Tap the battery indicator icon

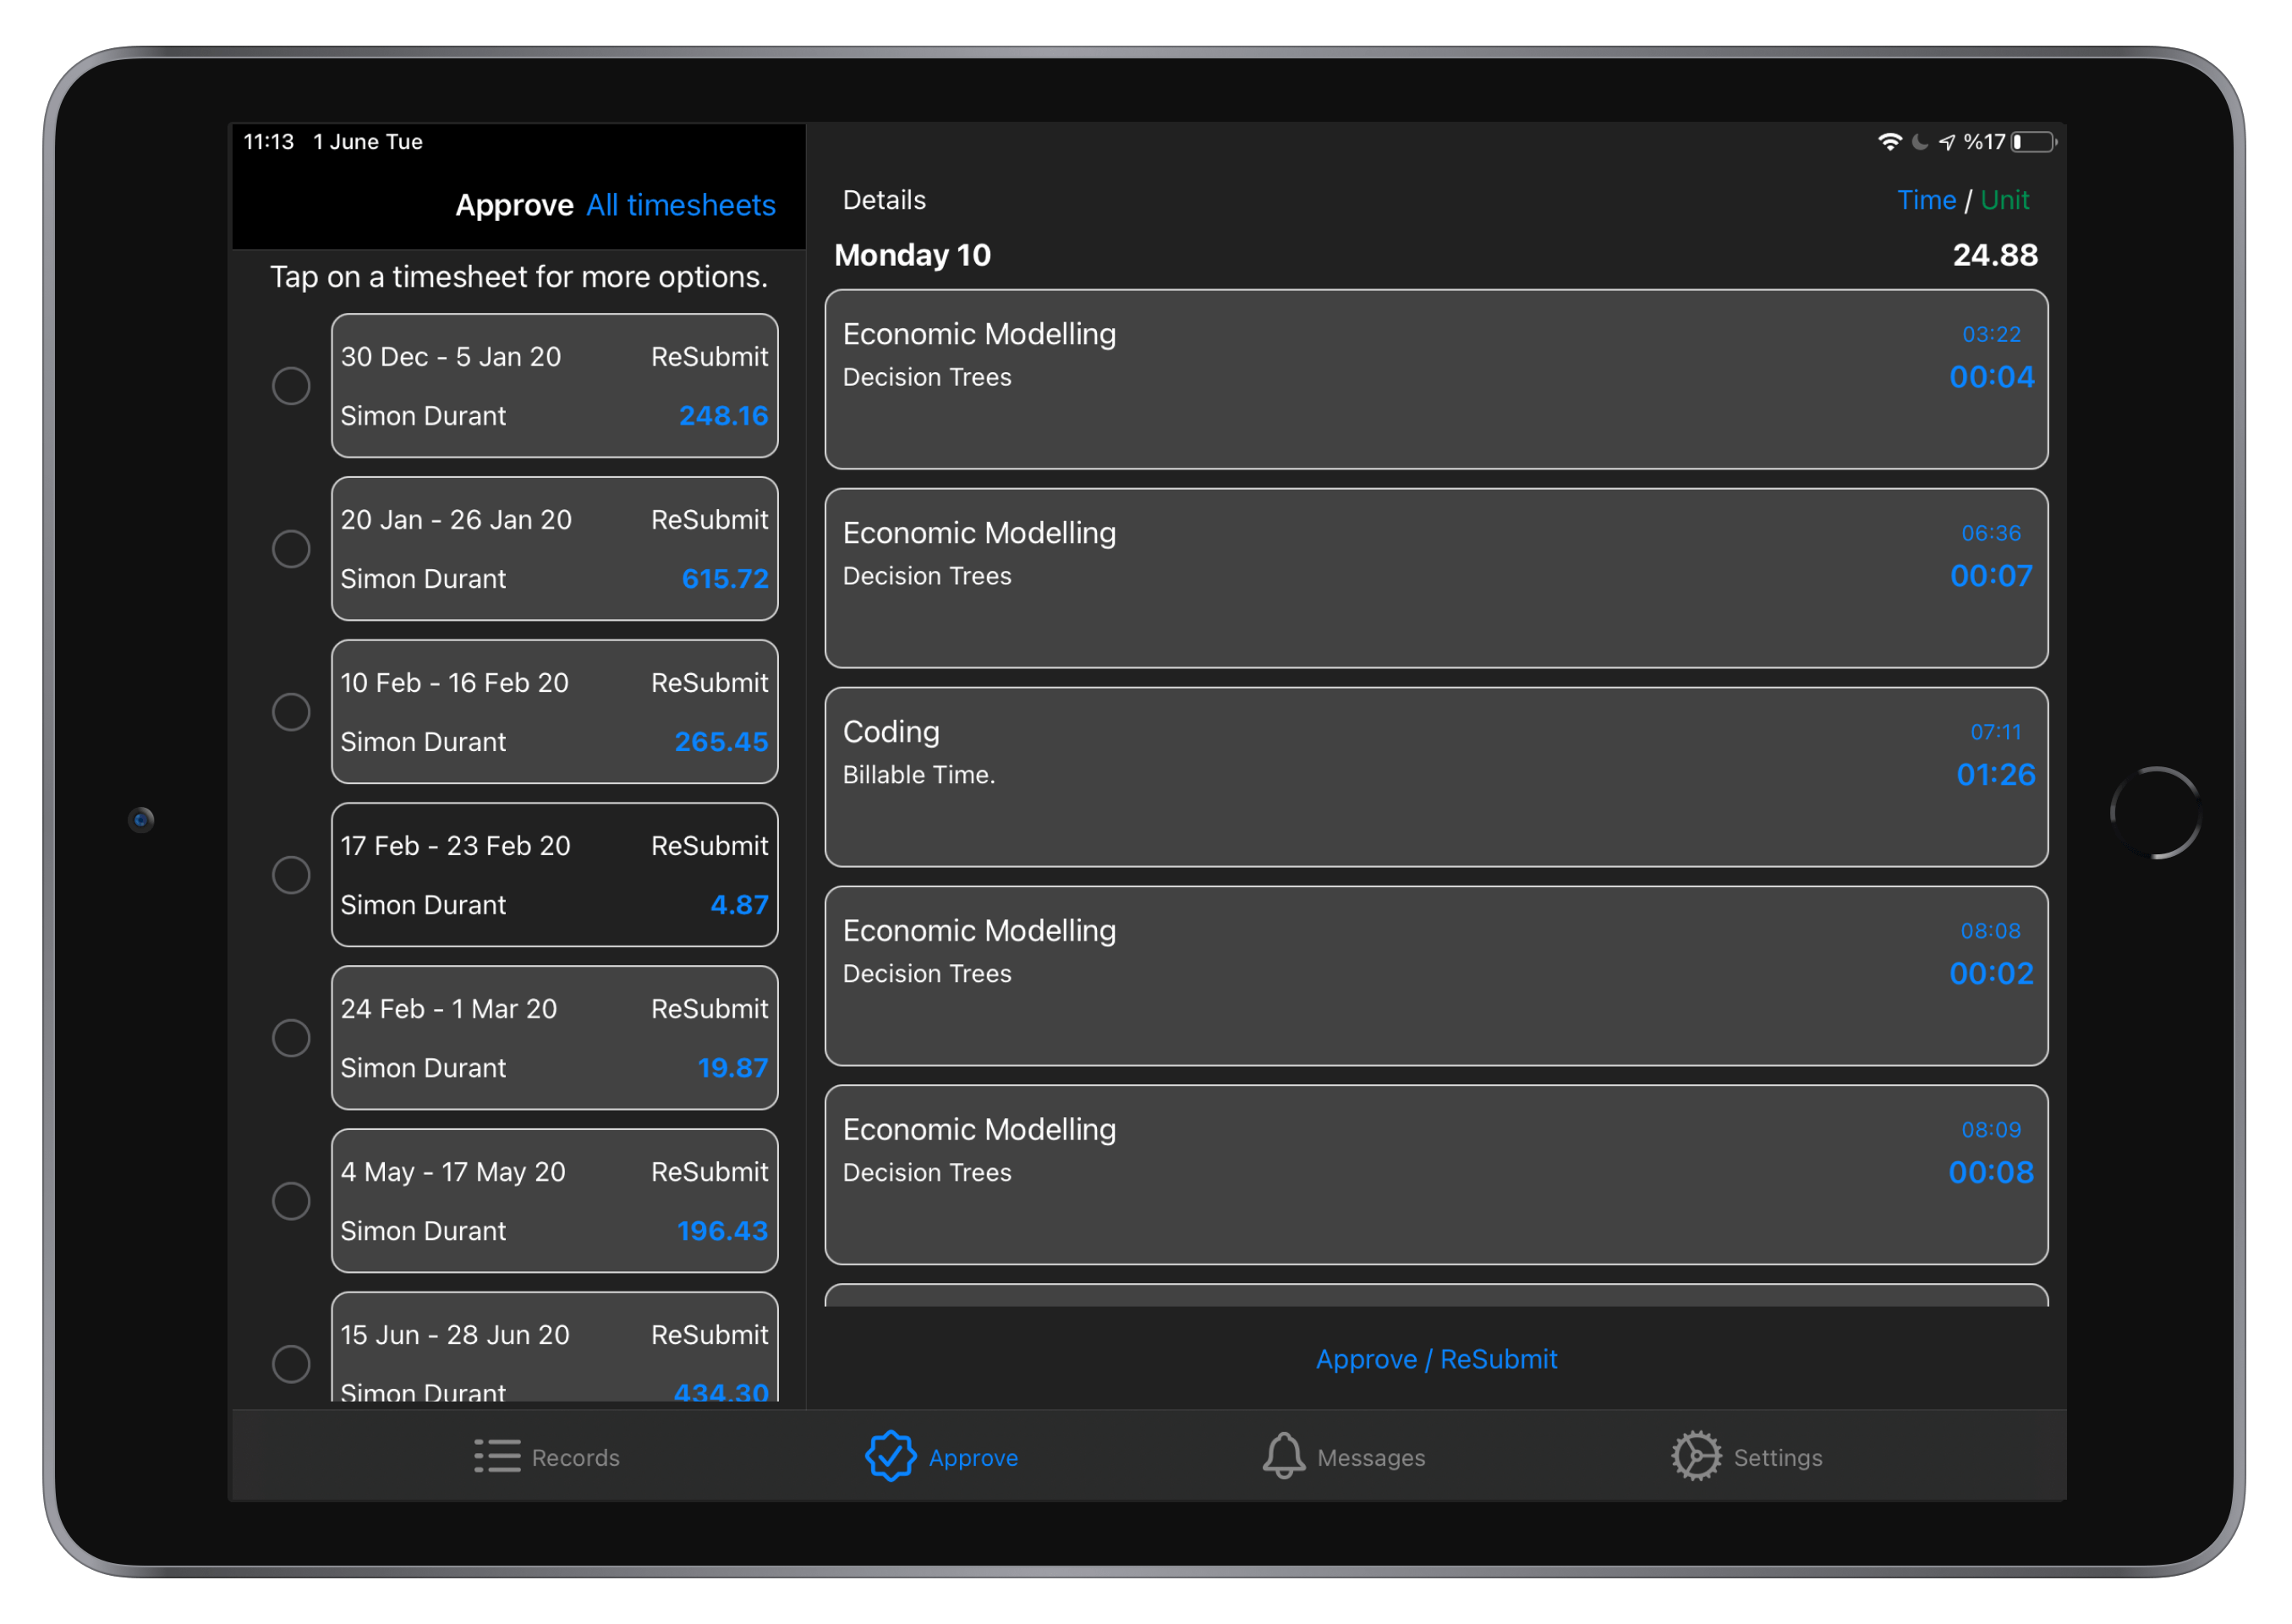click(2034, 142)
